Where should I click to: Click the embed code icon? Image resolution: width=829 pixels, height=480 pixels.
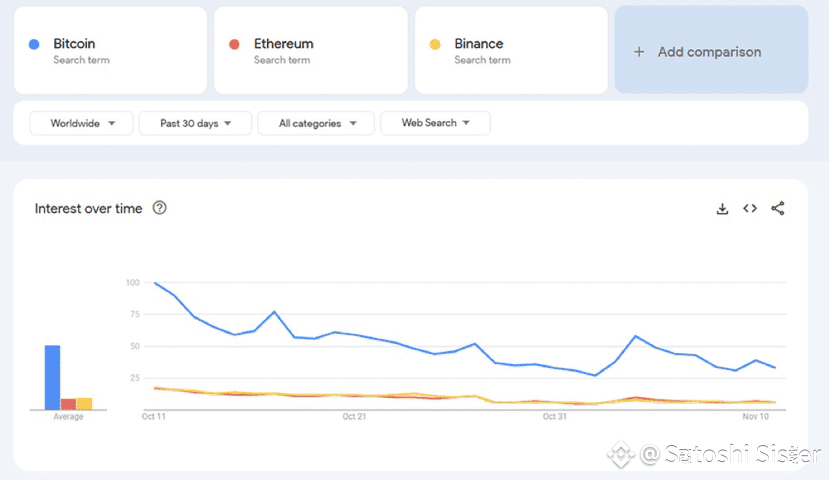pyautogui.click(x=750, y=209)
